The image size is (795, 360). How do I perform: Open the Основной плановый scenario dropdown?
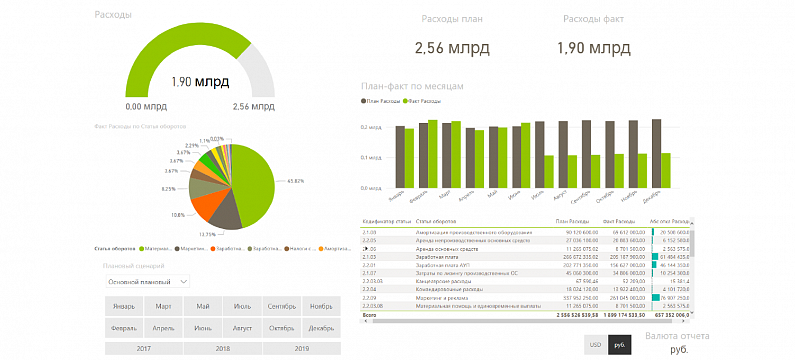[x=148, y=281]
